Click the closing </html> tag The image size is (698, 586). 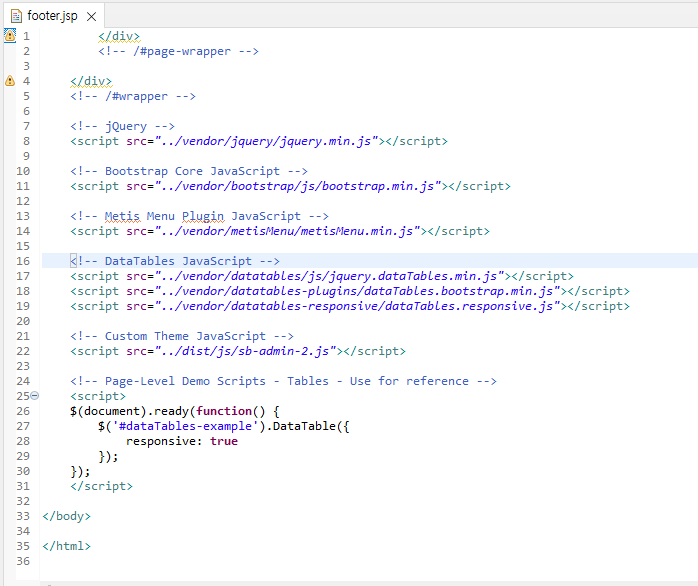66,546
